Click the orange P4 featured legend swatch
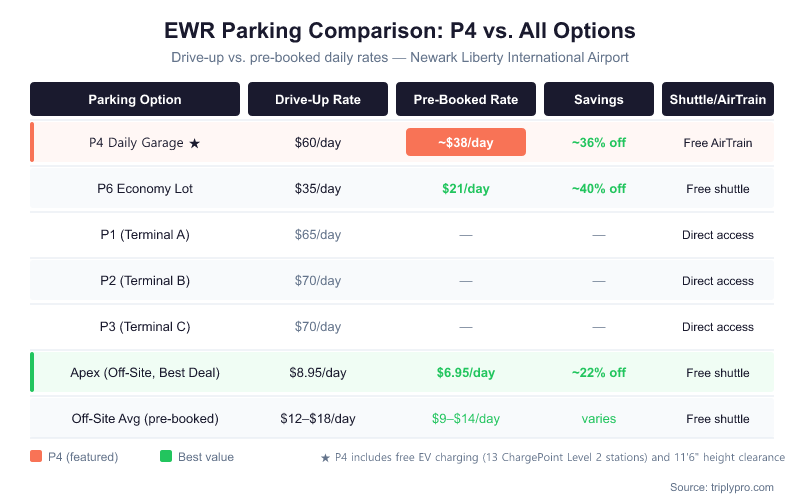 pyautogui.click(x=36, y=457)
